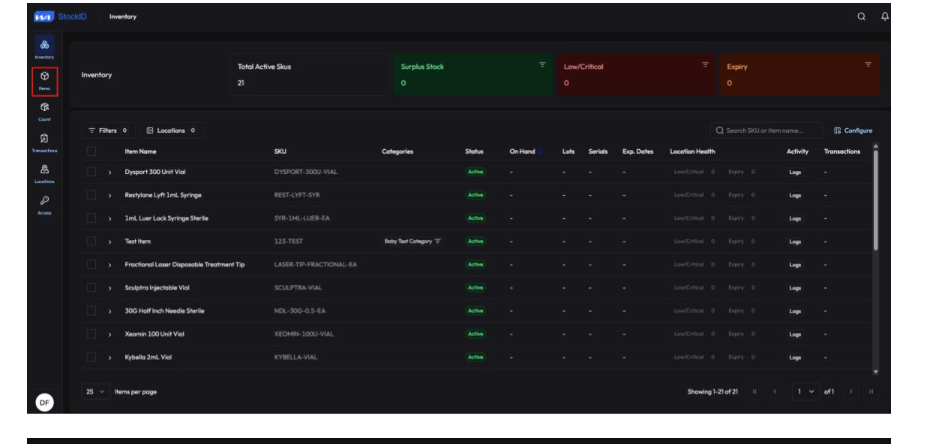Click the NDL-30G-0.5-EA SKU cell

[300, 311]
